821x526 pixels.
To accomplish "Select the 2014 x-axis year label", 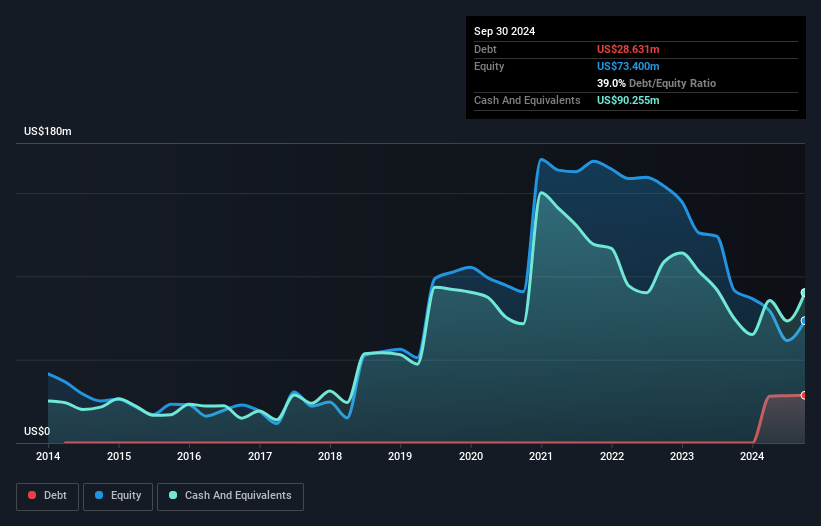I will (48, 457).
